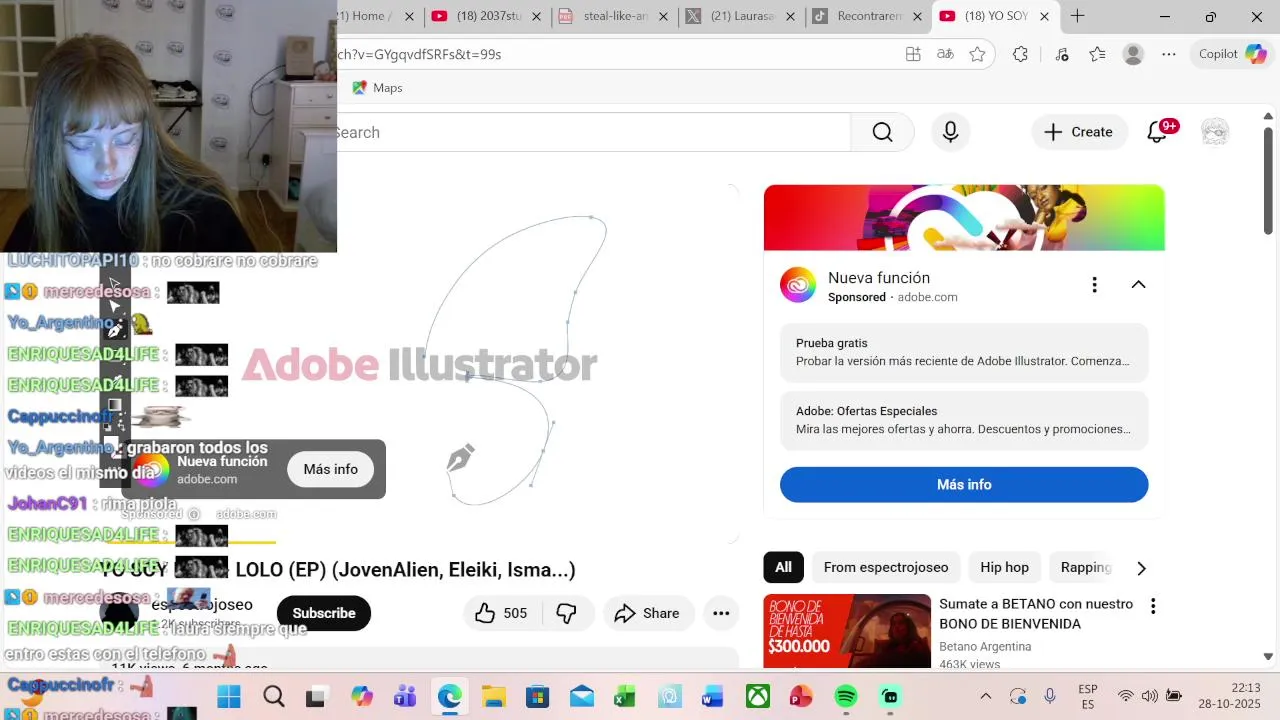Open the Xbox app in the taskbar
The image size is (1280, 720).
(x=758, y=697)
